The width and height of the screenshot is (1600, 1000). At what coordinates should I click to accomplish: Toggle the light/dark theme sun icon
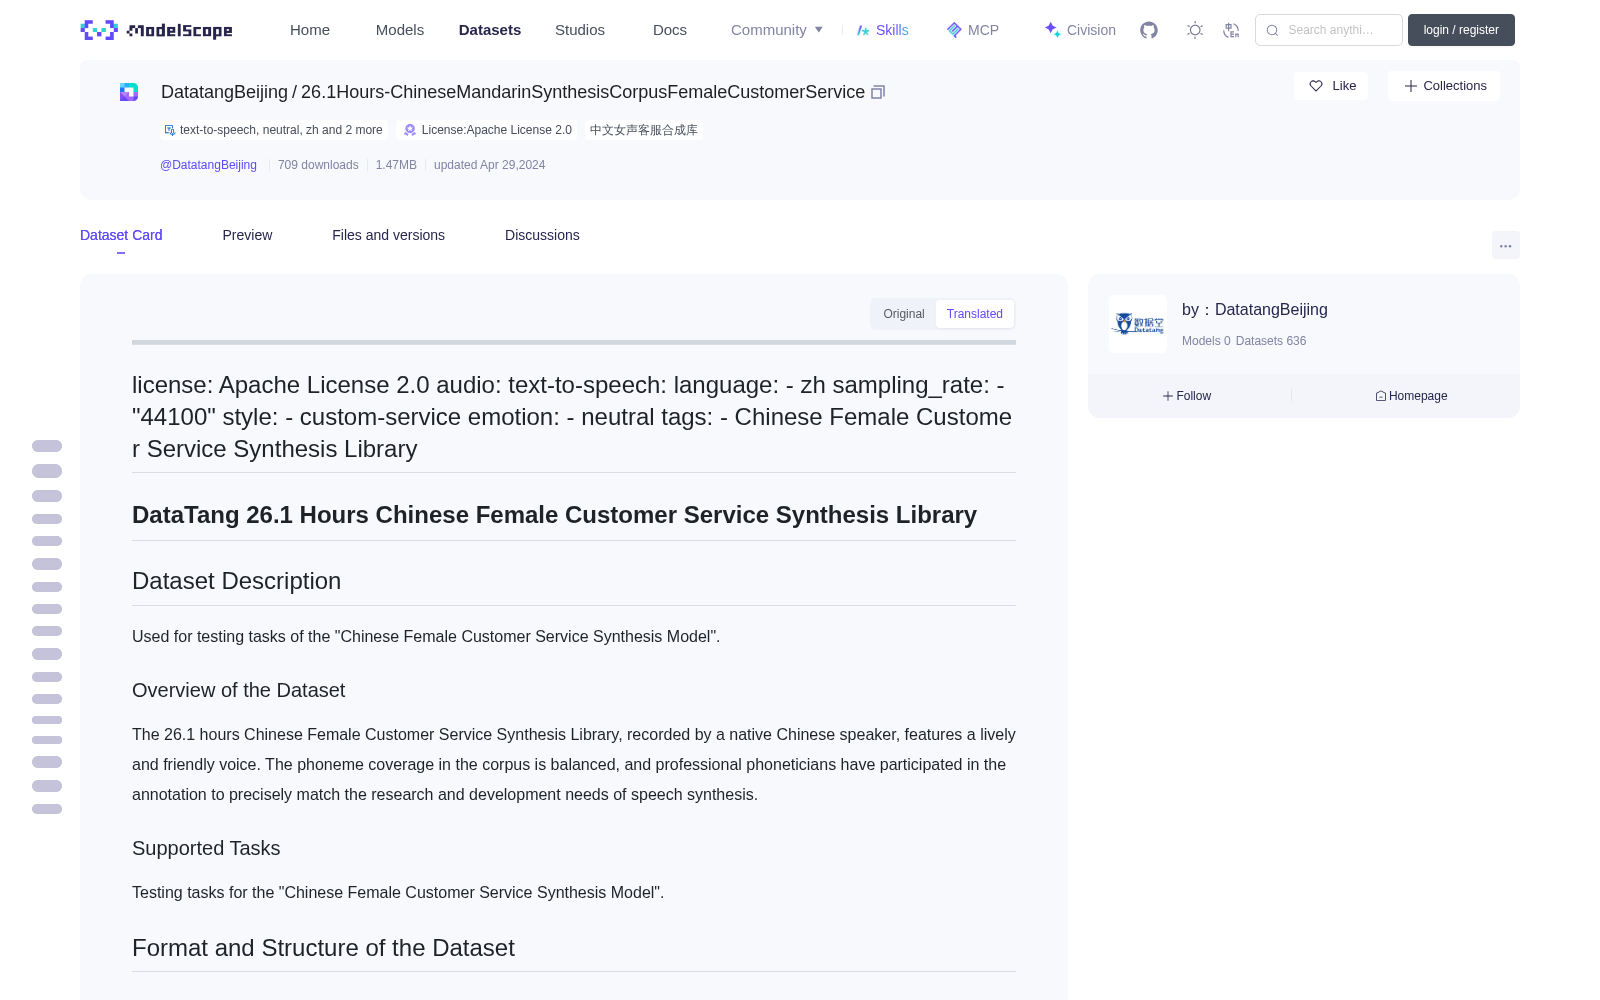tap(1195, 30)
